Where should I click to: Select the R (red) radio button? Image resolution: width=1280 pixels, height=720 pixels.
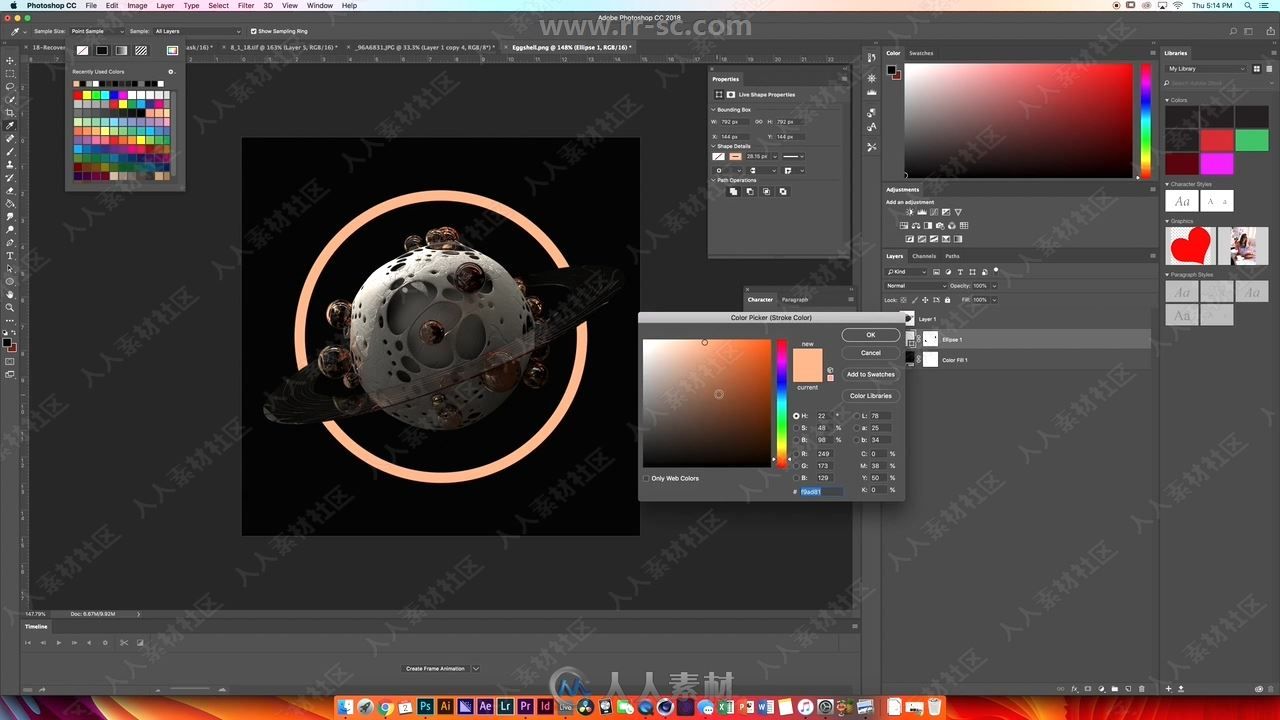[x=796, y=453]
